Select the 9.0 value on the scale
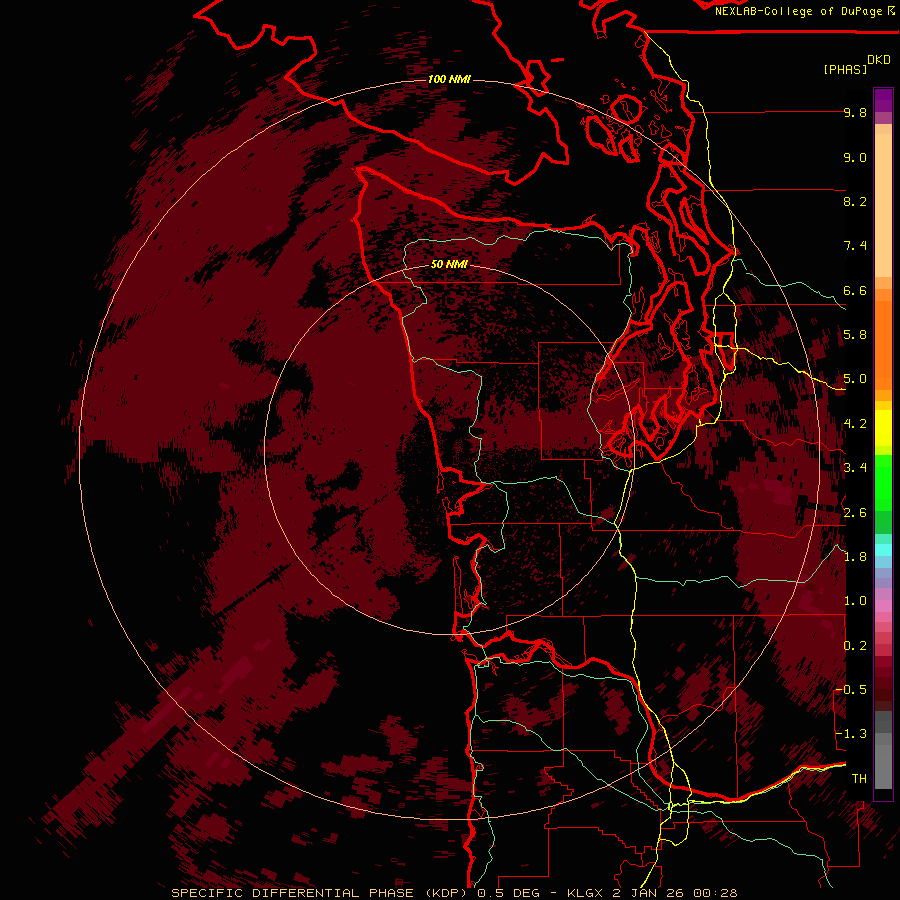The image size is (900, 900). click(855, 158)
